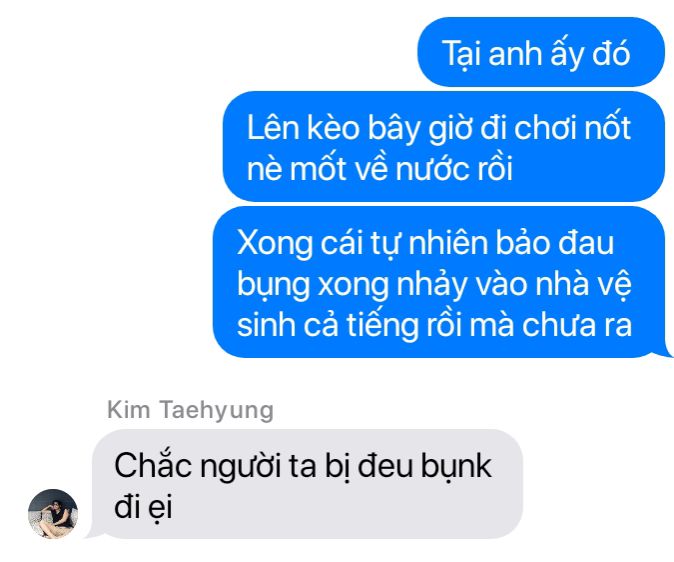The image size is (674, 562).
Task: Open Kim Taehyung's round profile avatar
Action: click(x=53, y=513)
